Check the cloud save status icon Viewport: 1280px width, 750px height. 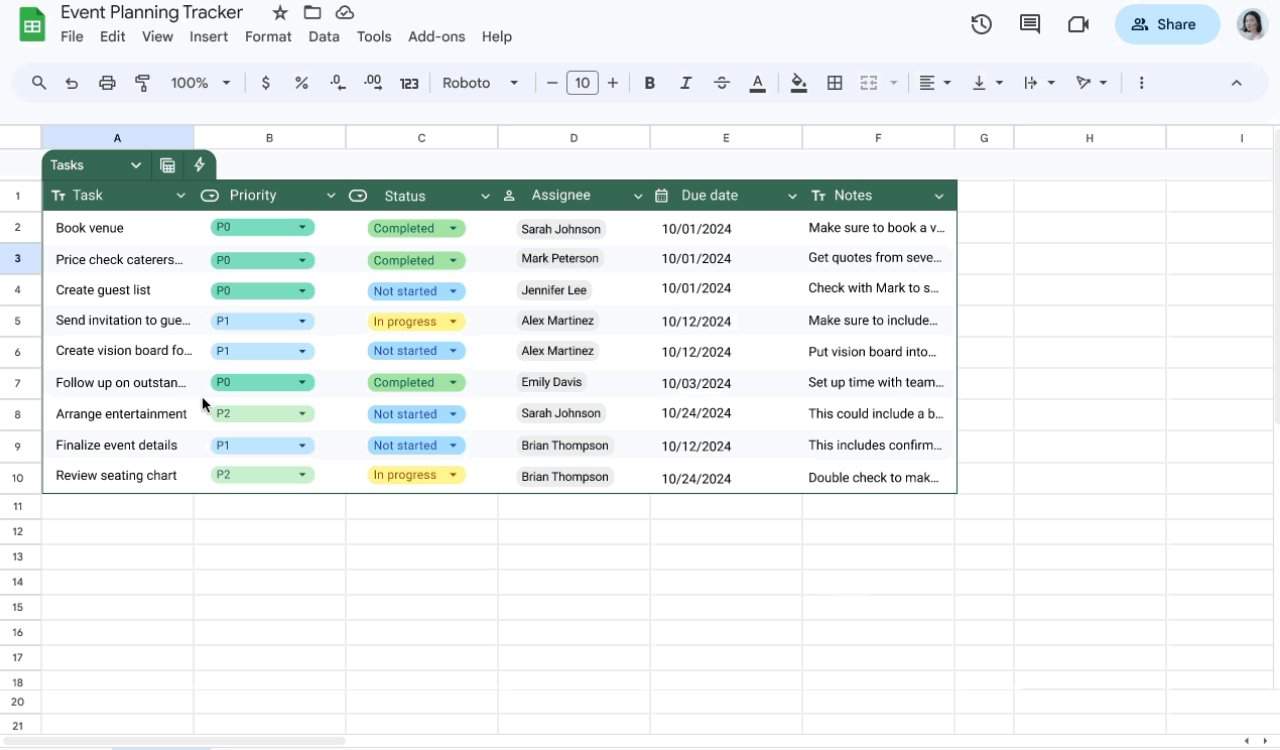[345, 13]
